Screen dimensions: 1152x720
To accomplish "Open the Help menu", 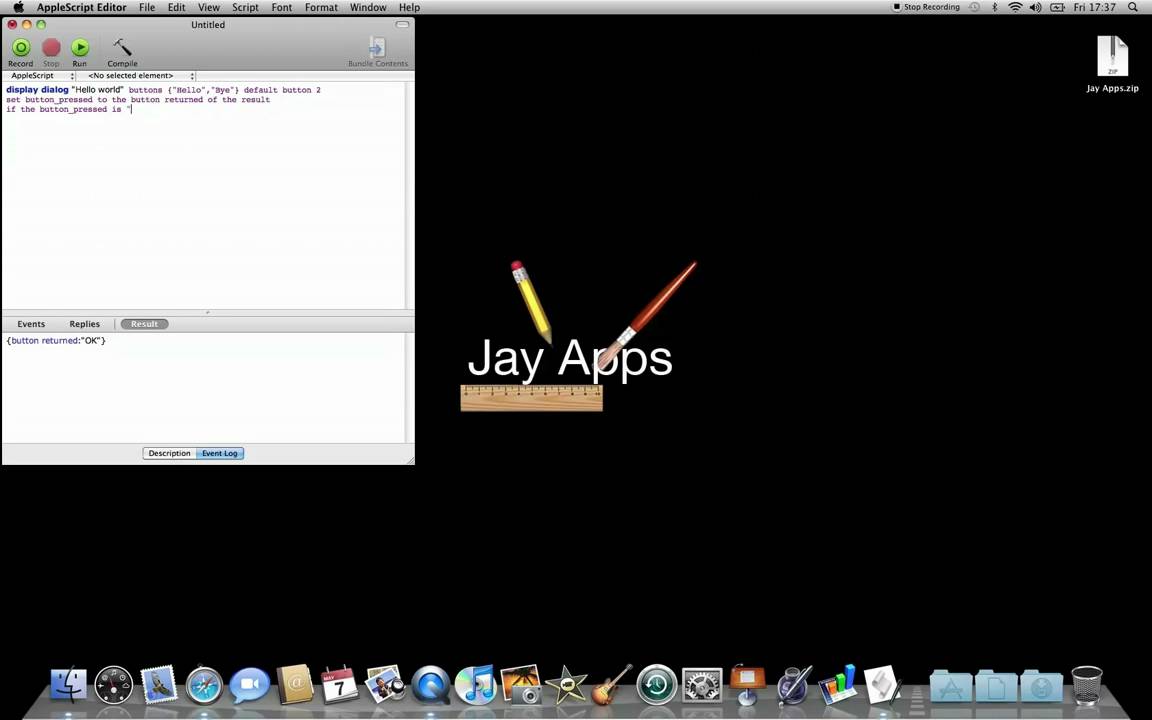I will click(409, 7).
